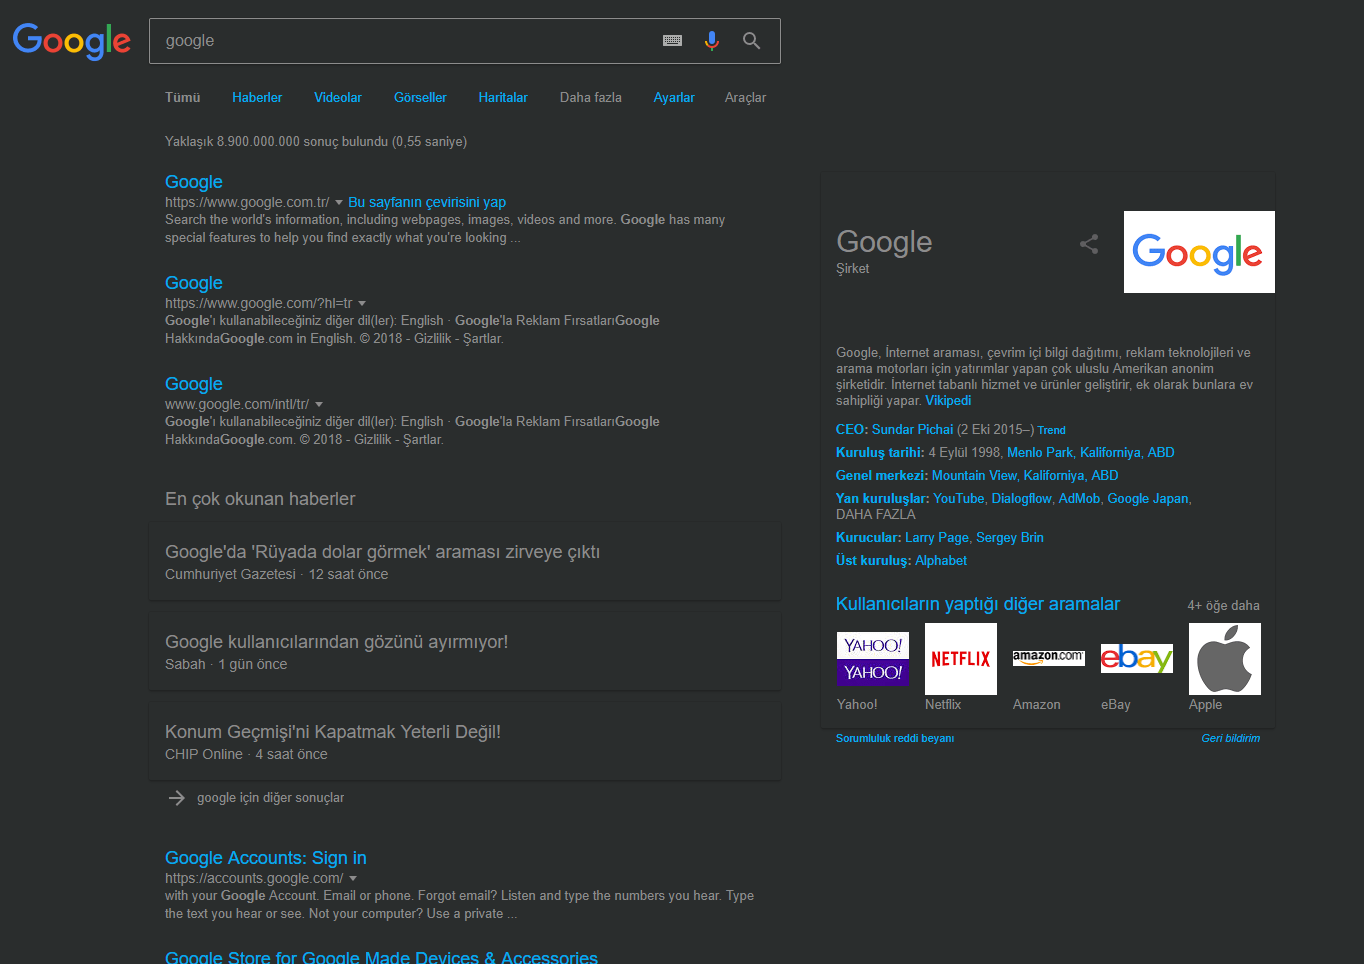Click the 'Genel merkezi' label link
The height and width of the screenshot is (964, 1364).
[882, 476]
